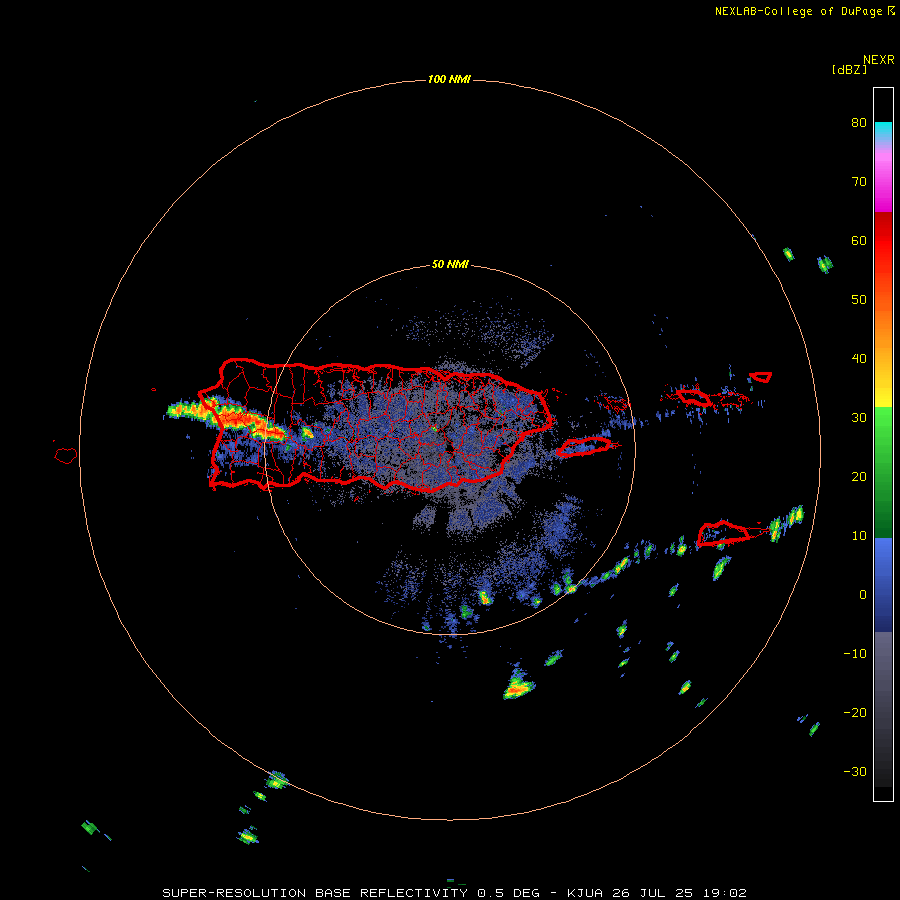Click the 80 value on the dBZ scale
The height and width of the screenshot is (900, 900).
859,122
